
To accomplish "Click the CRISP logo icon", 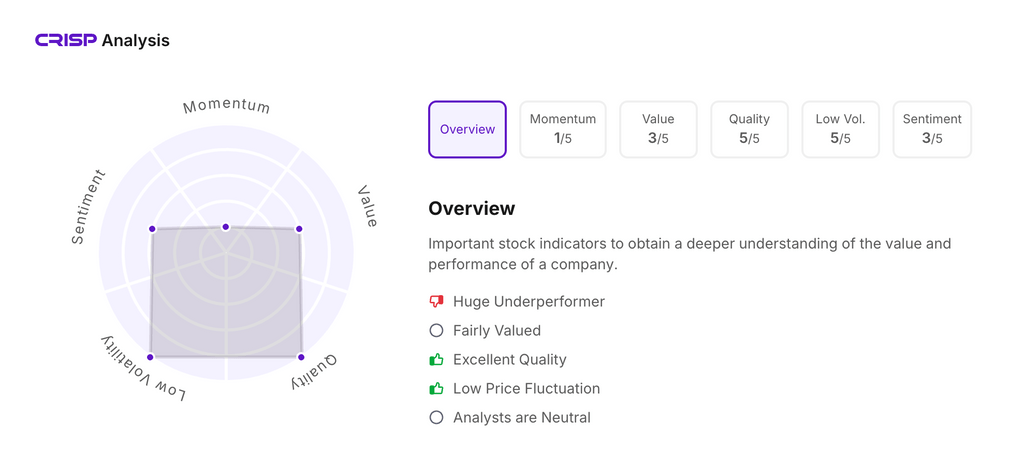I will pos(66,41).
